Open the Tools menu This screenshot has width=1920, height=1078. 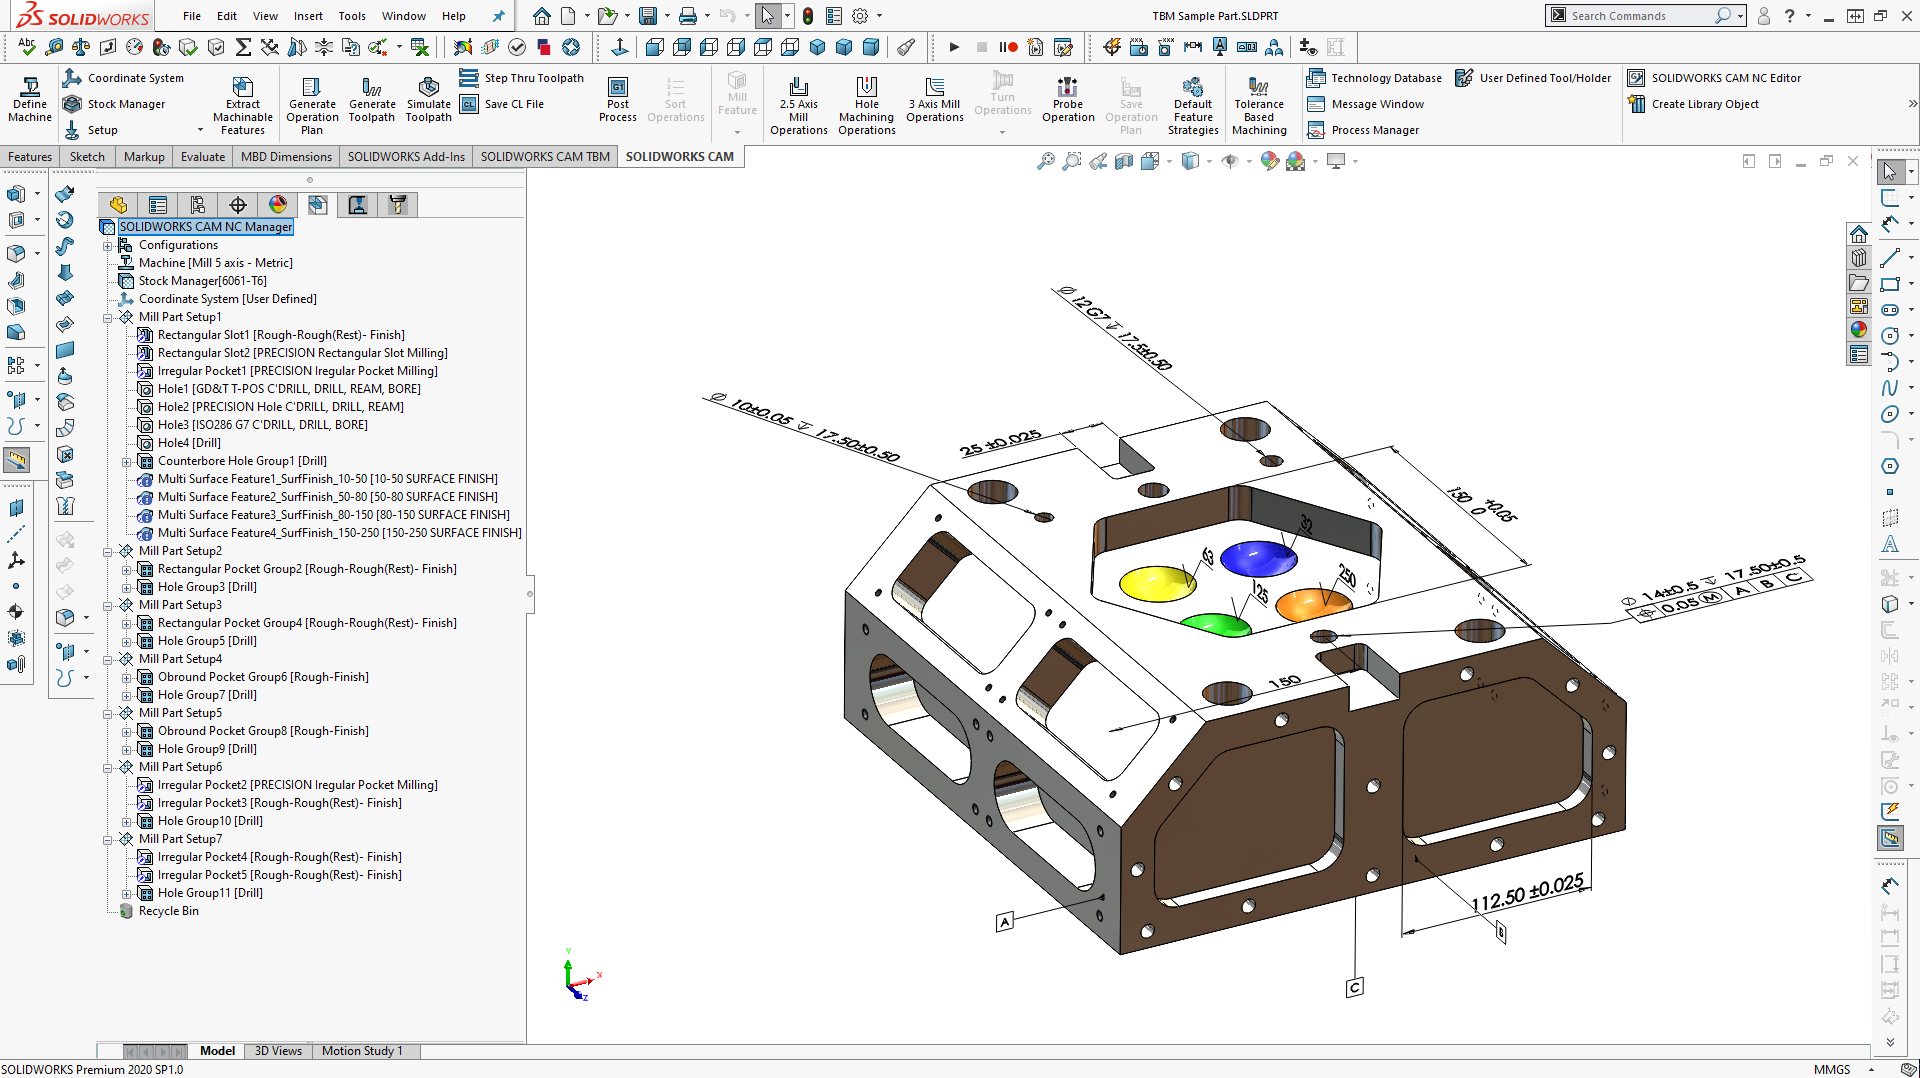click(x=352, y=16)
